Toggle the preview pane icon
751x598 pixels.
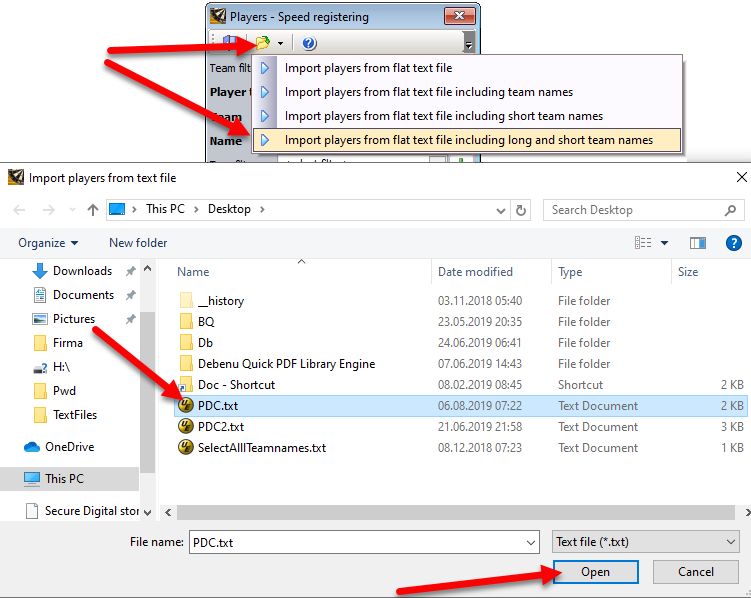698,243
